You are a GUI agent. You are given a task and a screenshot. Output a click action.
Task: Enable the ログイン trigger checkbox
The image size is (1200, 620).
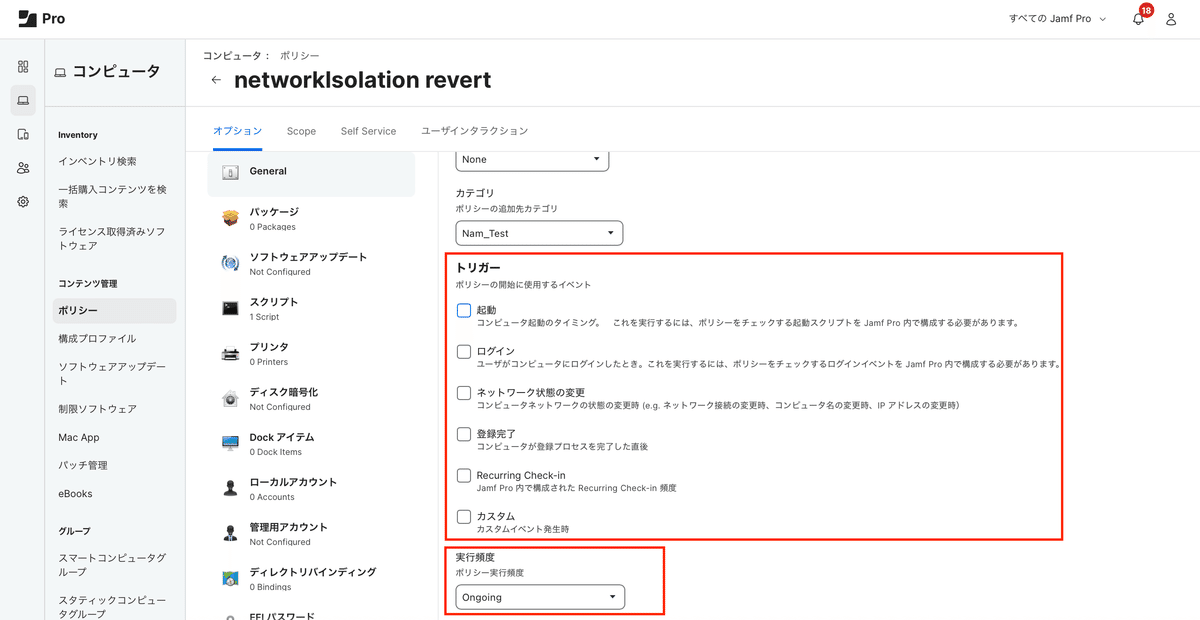(x=464, y=351)
